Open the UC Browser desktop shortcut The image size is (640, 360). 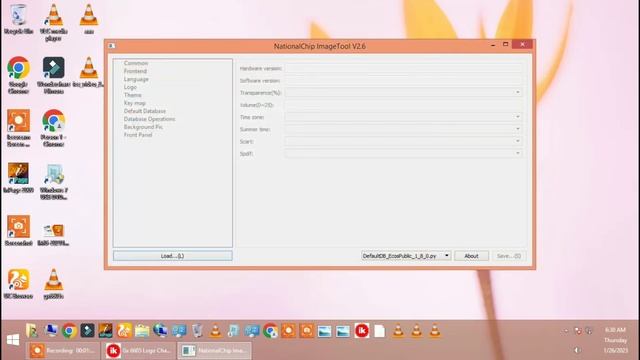(x=18, y=284)
